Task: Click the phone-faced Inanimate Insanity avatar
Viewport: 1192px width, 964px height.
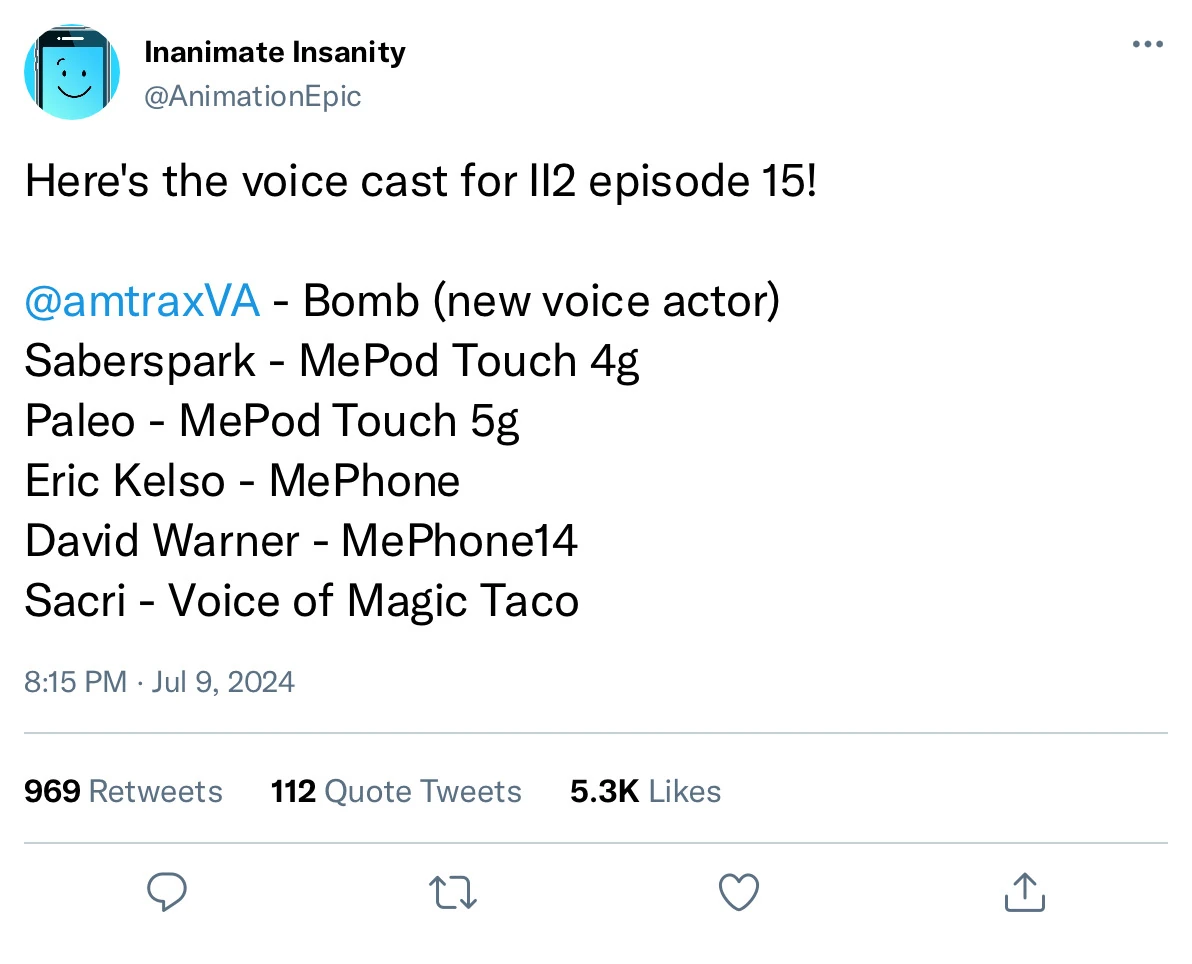Action: pos(72,71)
